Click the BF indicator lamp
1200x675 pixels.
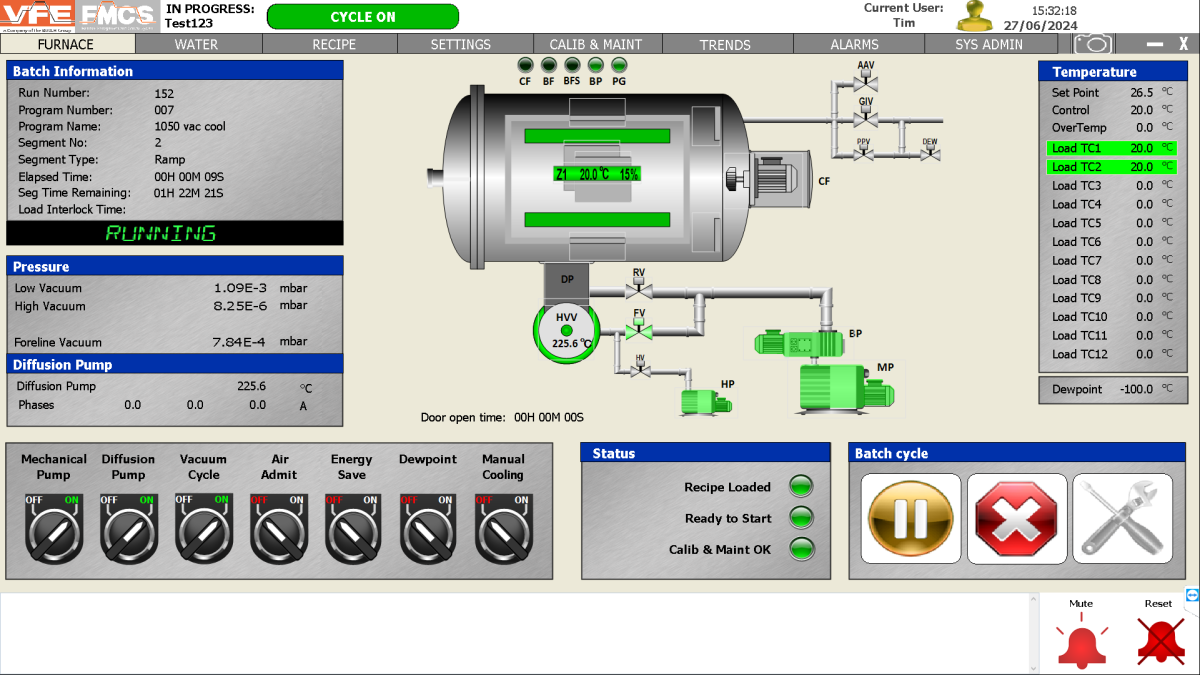click(x=548, y=65)
